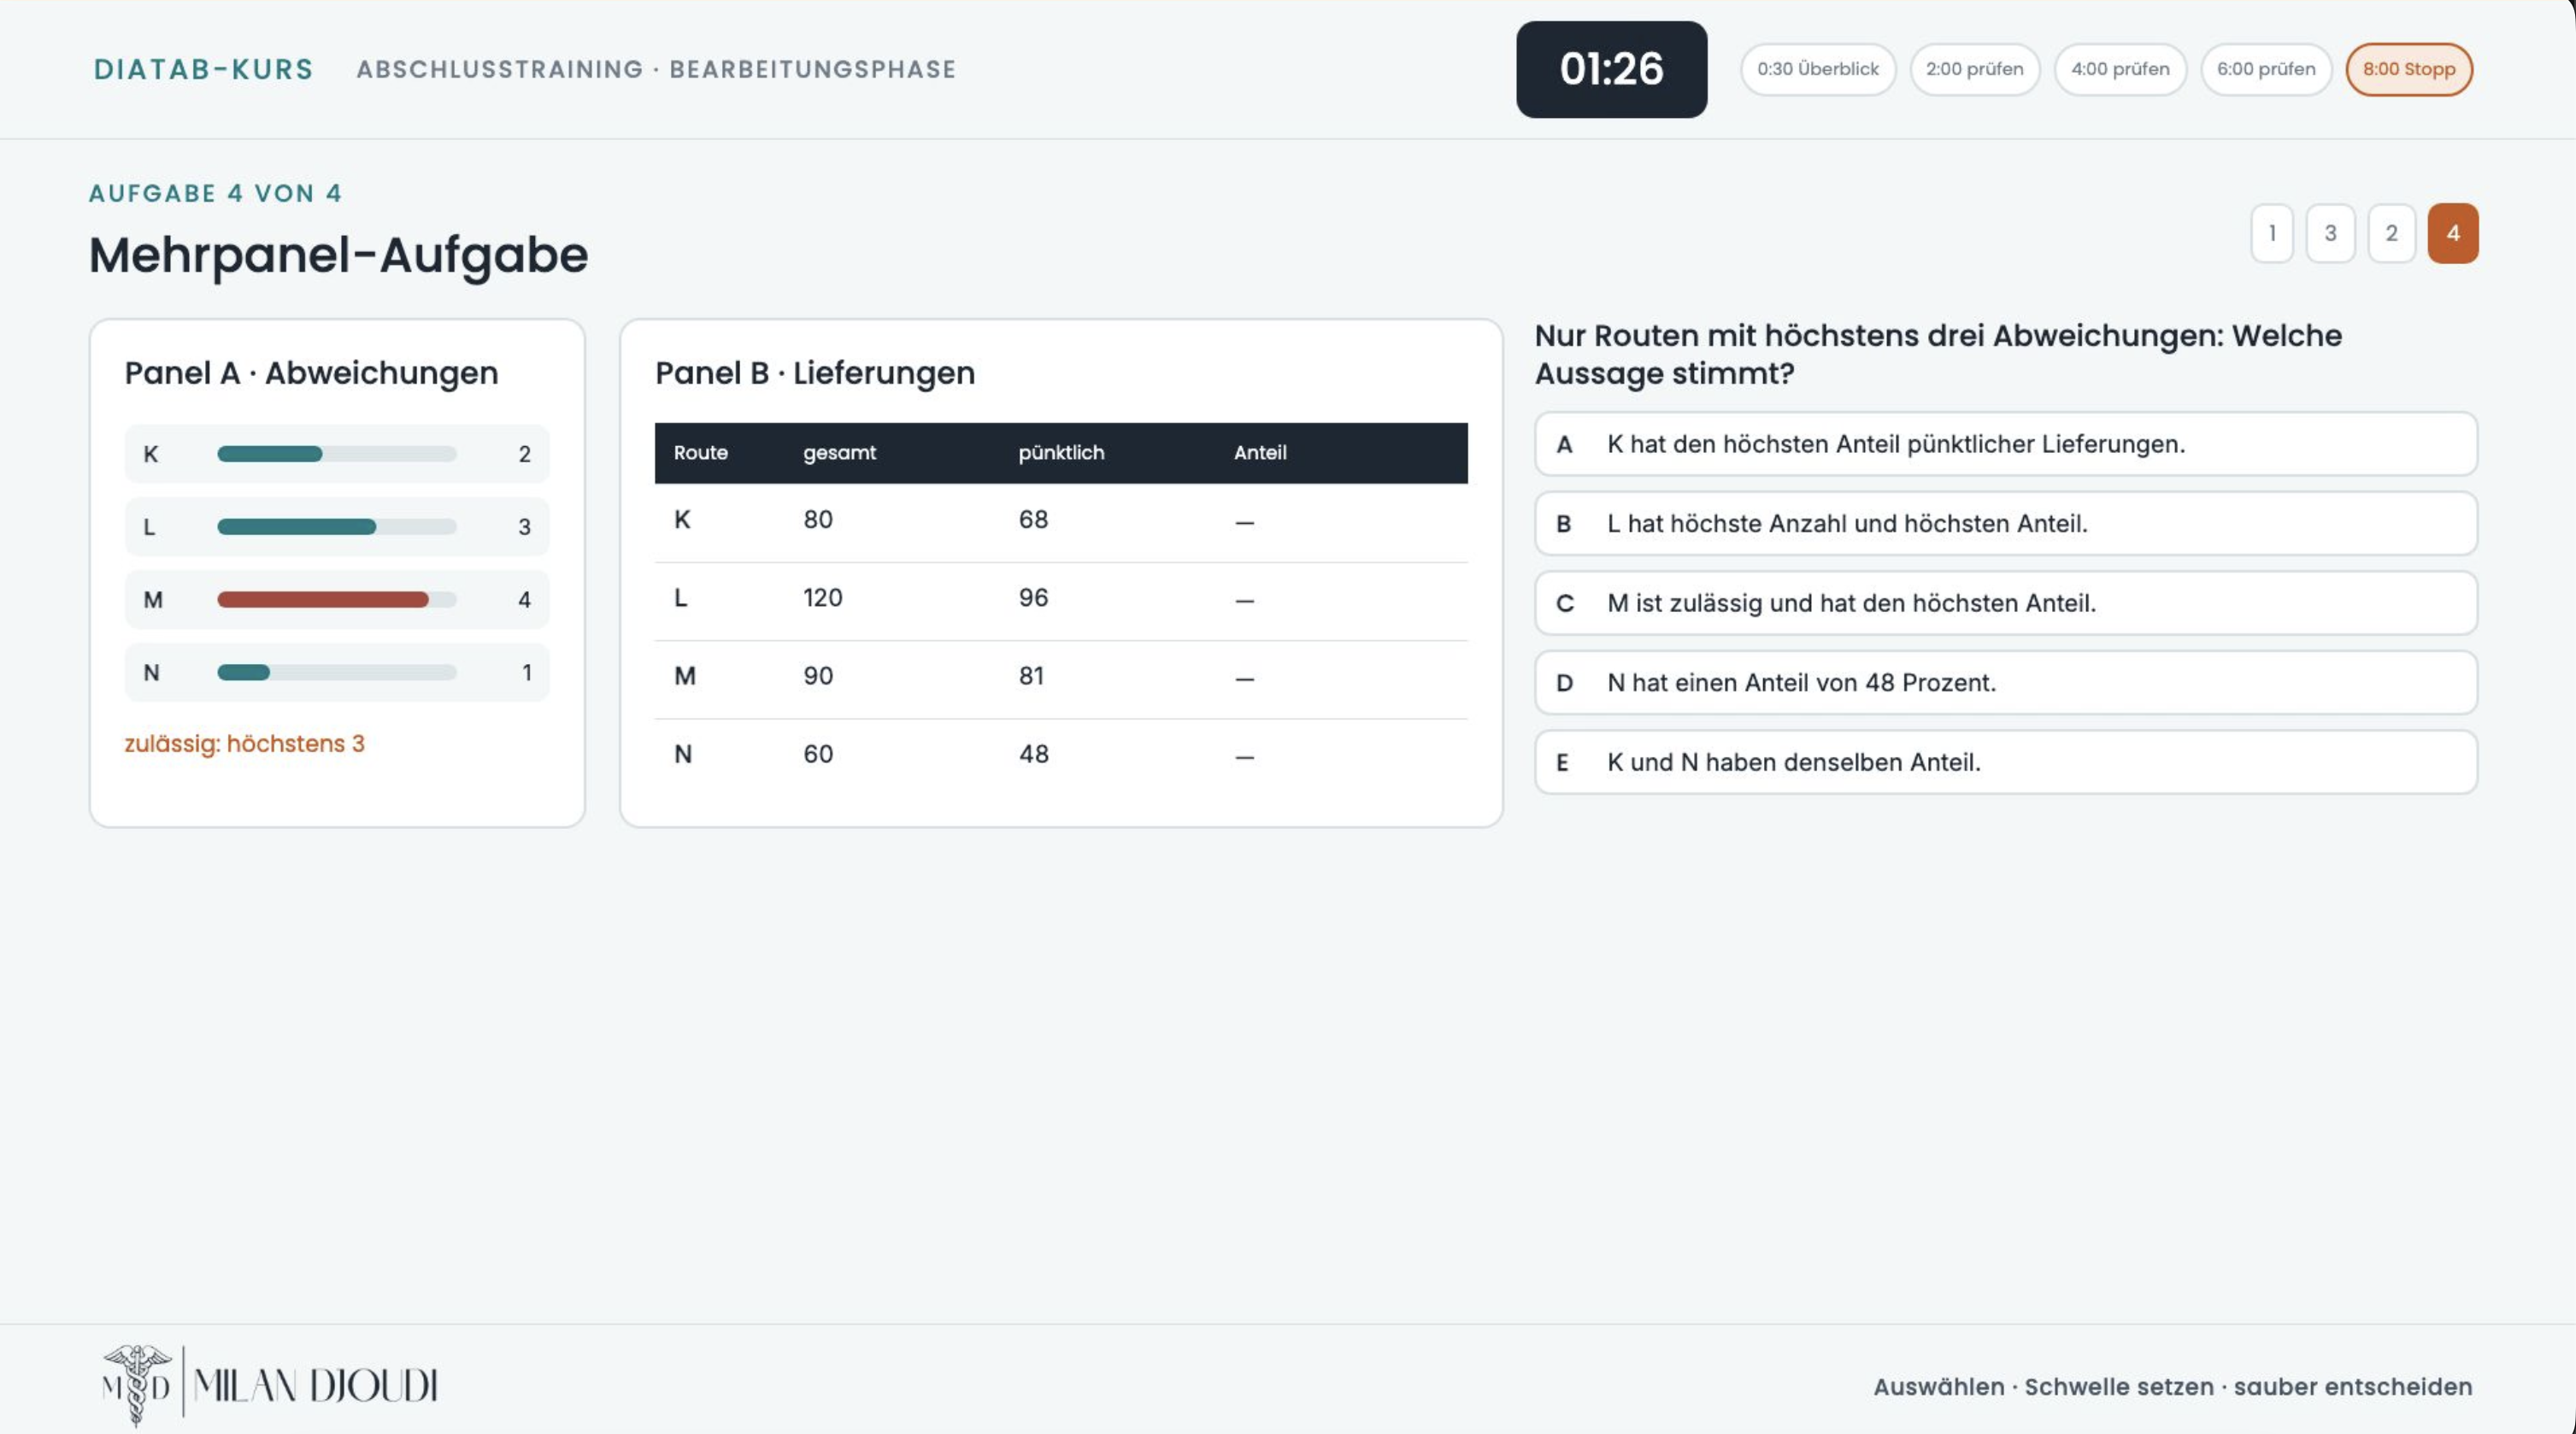The height and width of the screenshot is (1434, 2576).
Task: Click the 'Anteil' column header
Action: [x=1259, y=452]
